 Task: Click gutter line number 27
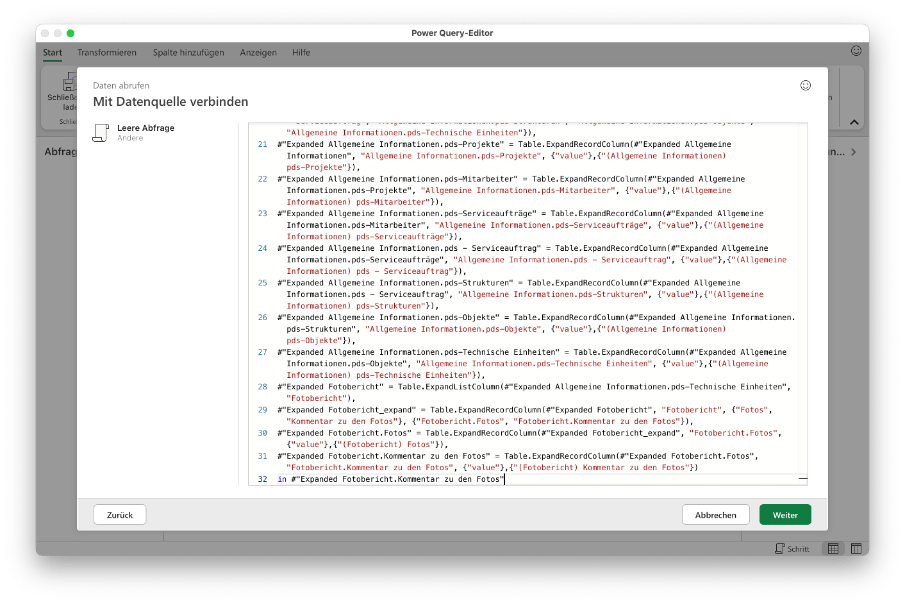pos(262,352)
